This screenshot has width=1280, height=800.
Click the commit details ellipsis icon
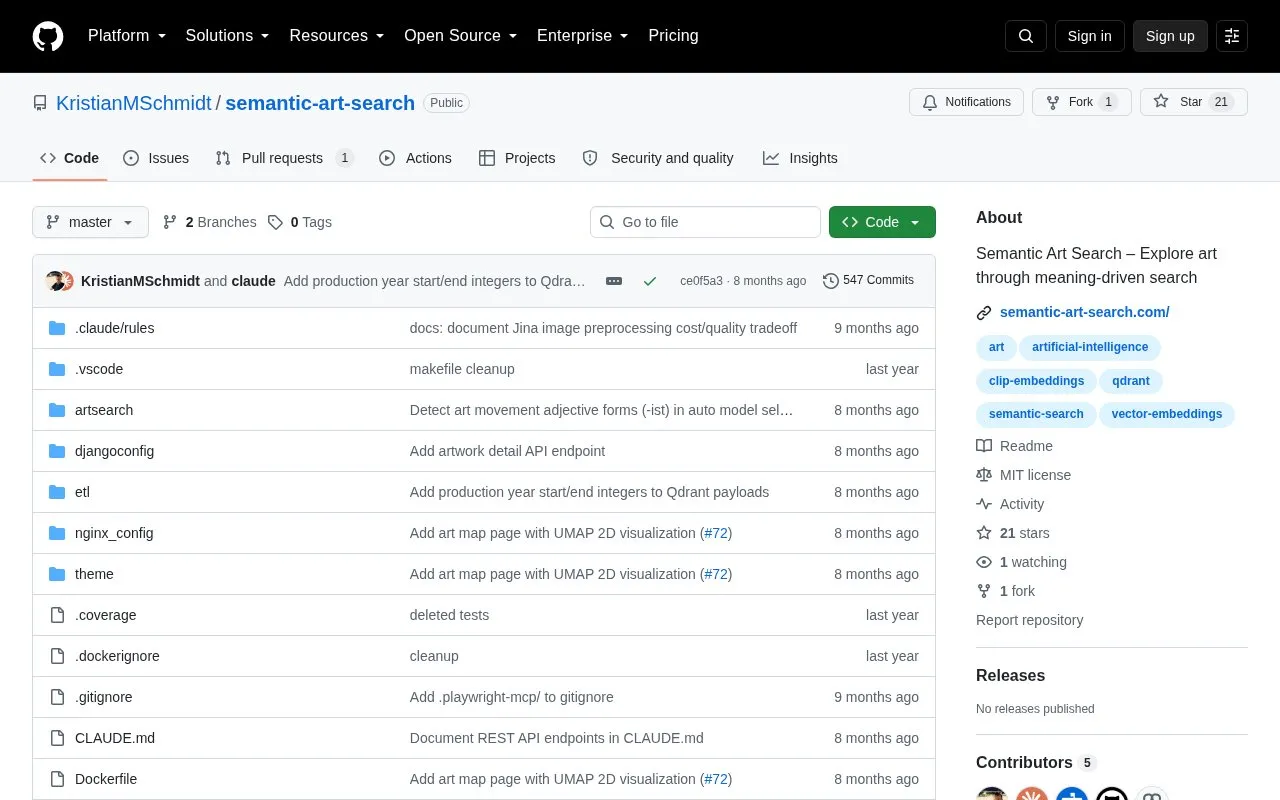tap(614, 281)
